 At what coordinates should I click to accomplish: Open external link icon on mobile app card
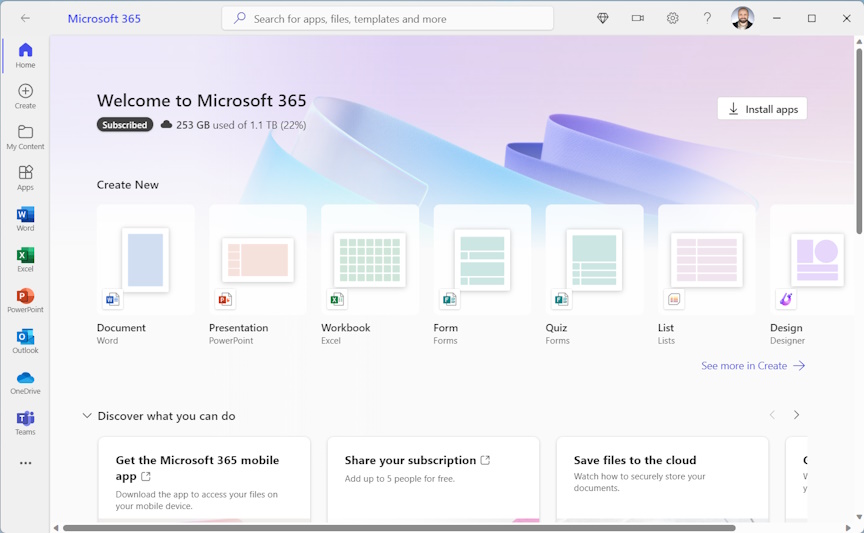[x=145, y=476]
